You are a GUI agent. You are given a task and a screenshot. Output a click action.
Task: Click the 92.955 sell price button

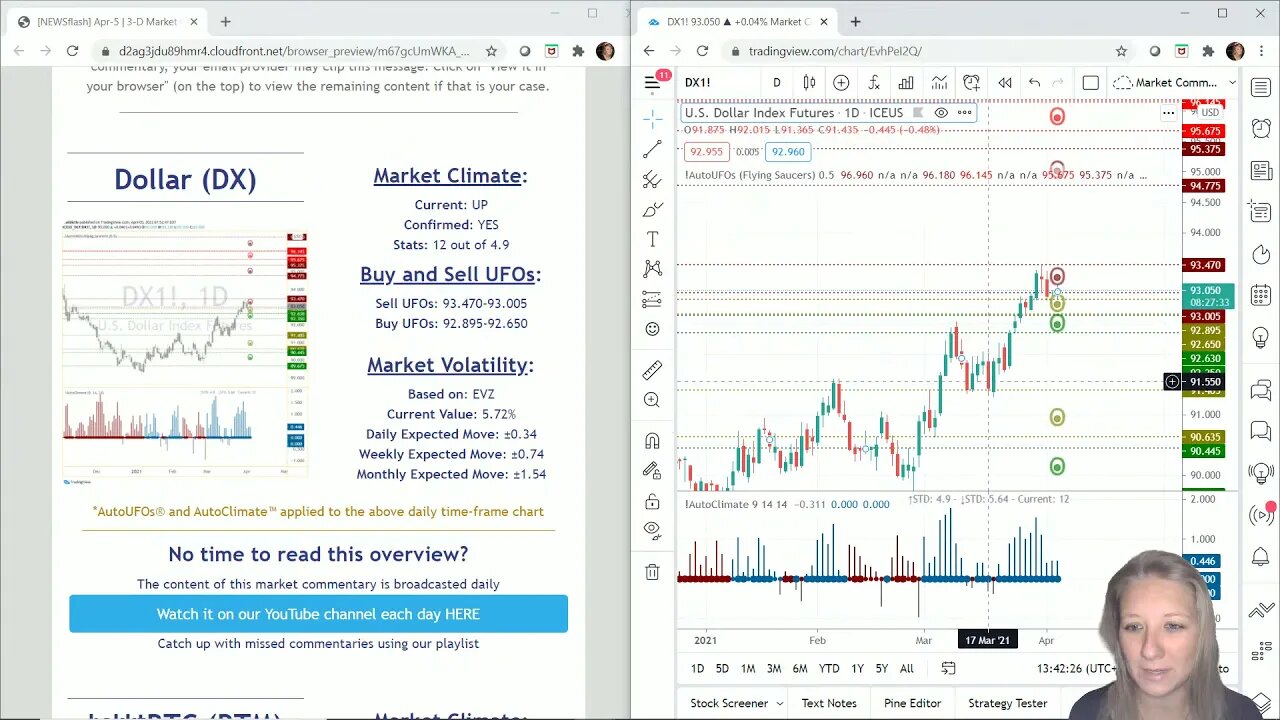[706, 152]
